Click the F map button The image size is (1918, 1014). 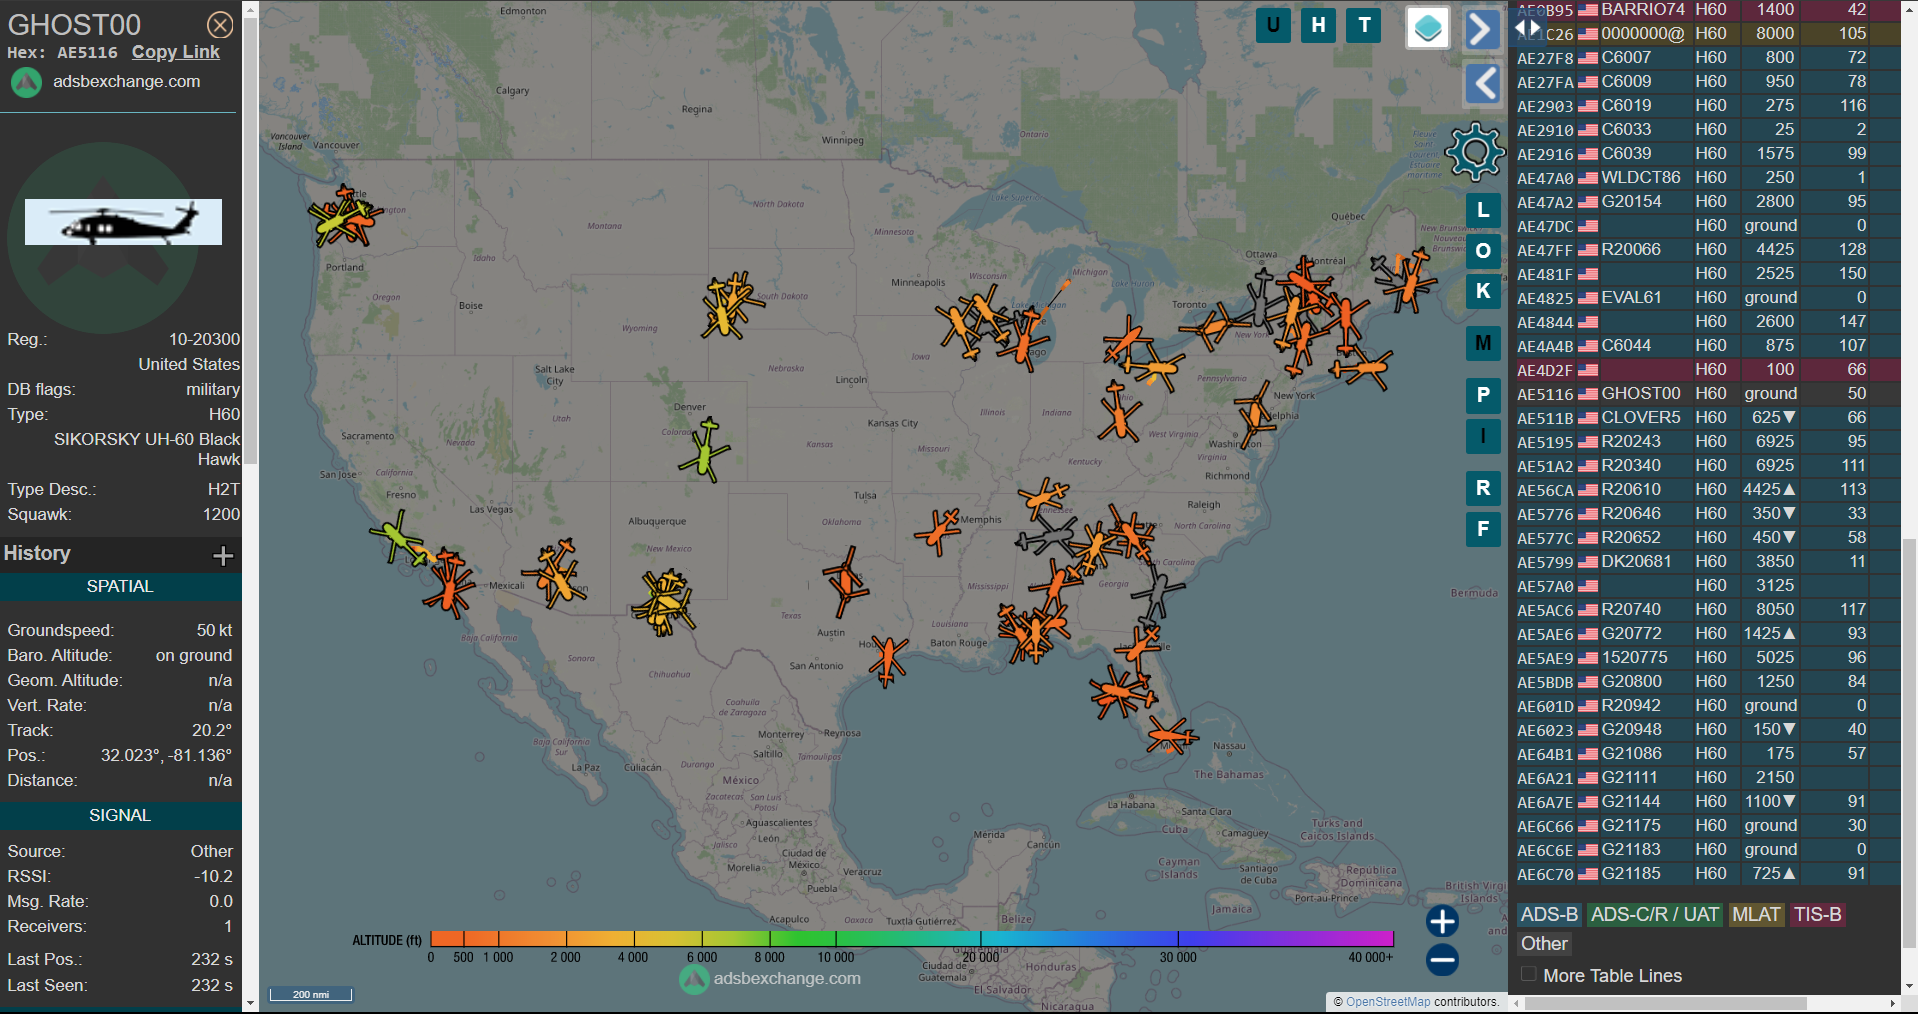[1483, 529]
